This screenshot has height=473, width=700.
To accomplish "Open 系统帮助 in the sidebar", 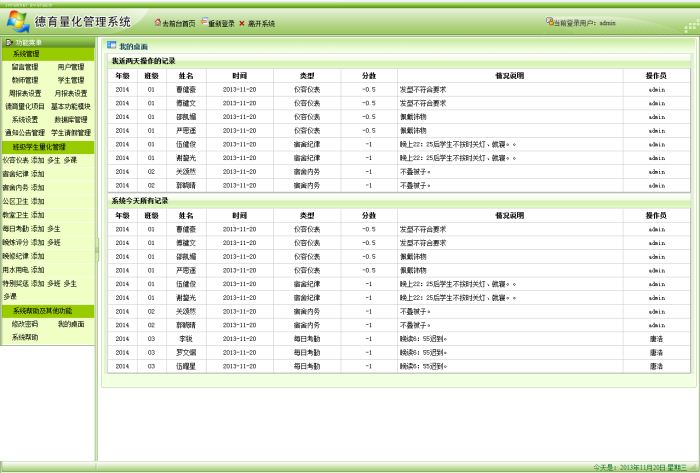I will pyautogui.click(x=25, y=337).
